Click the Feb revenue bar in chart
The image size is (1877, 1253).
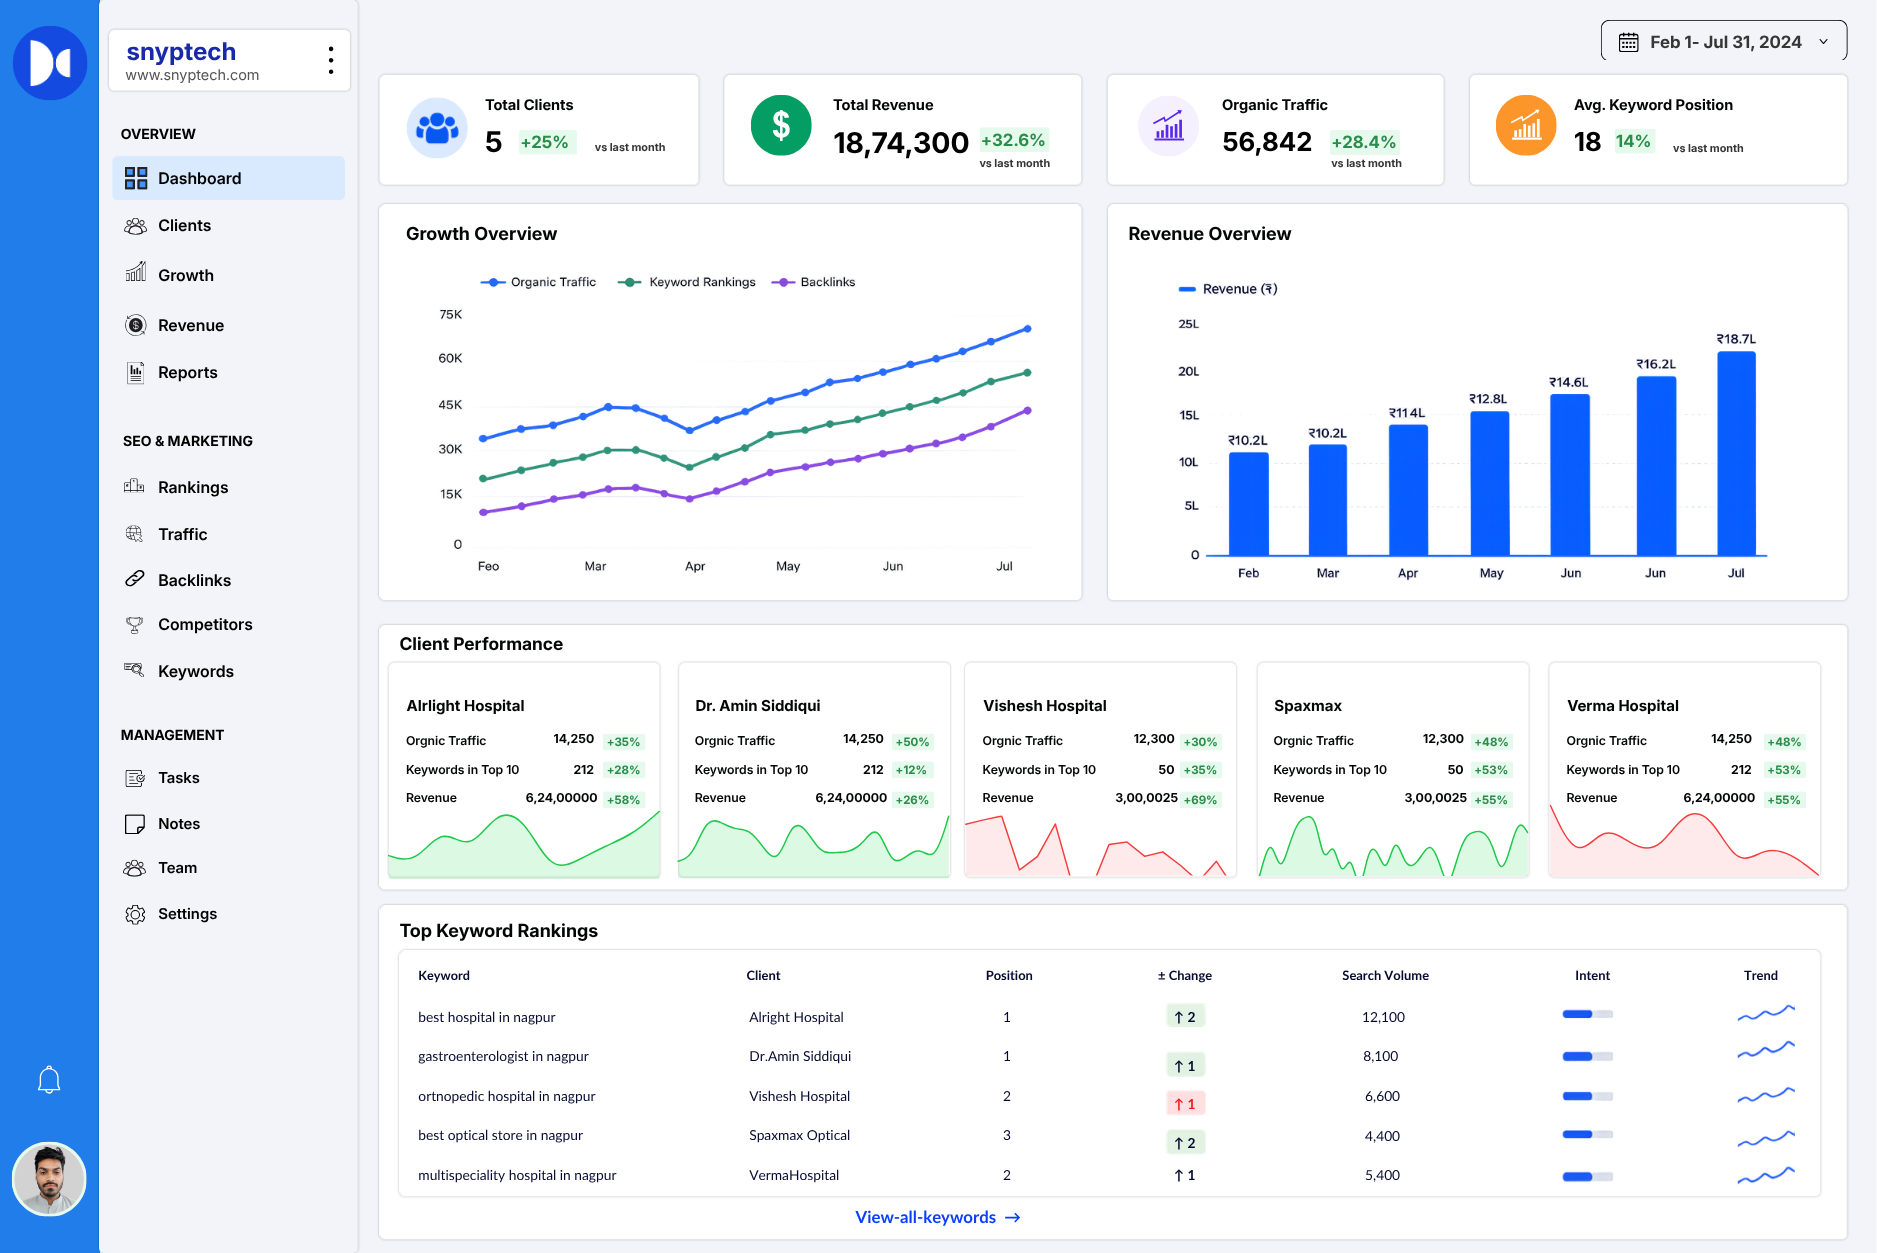click(1249, 504)
